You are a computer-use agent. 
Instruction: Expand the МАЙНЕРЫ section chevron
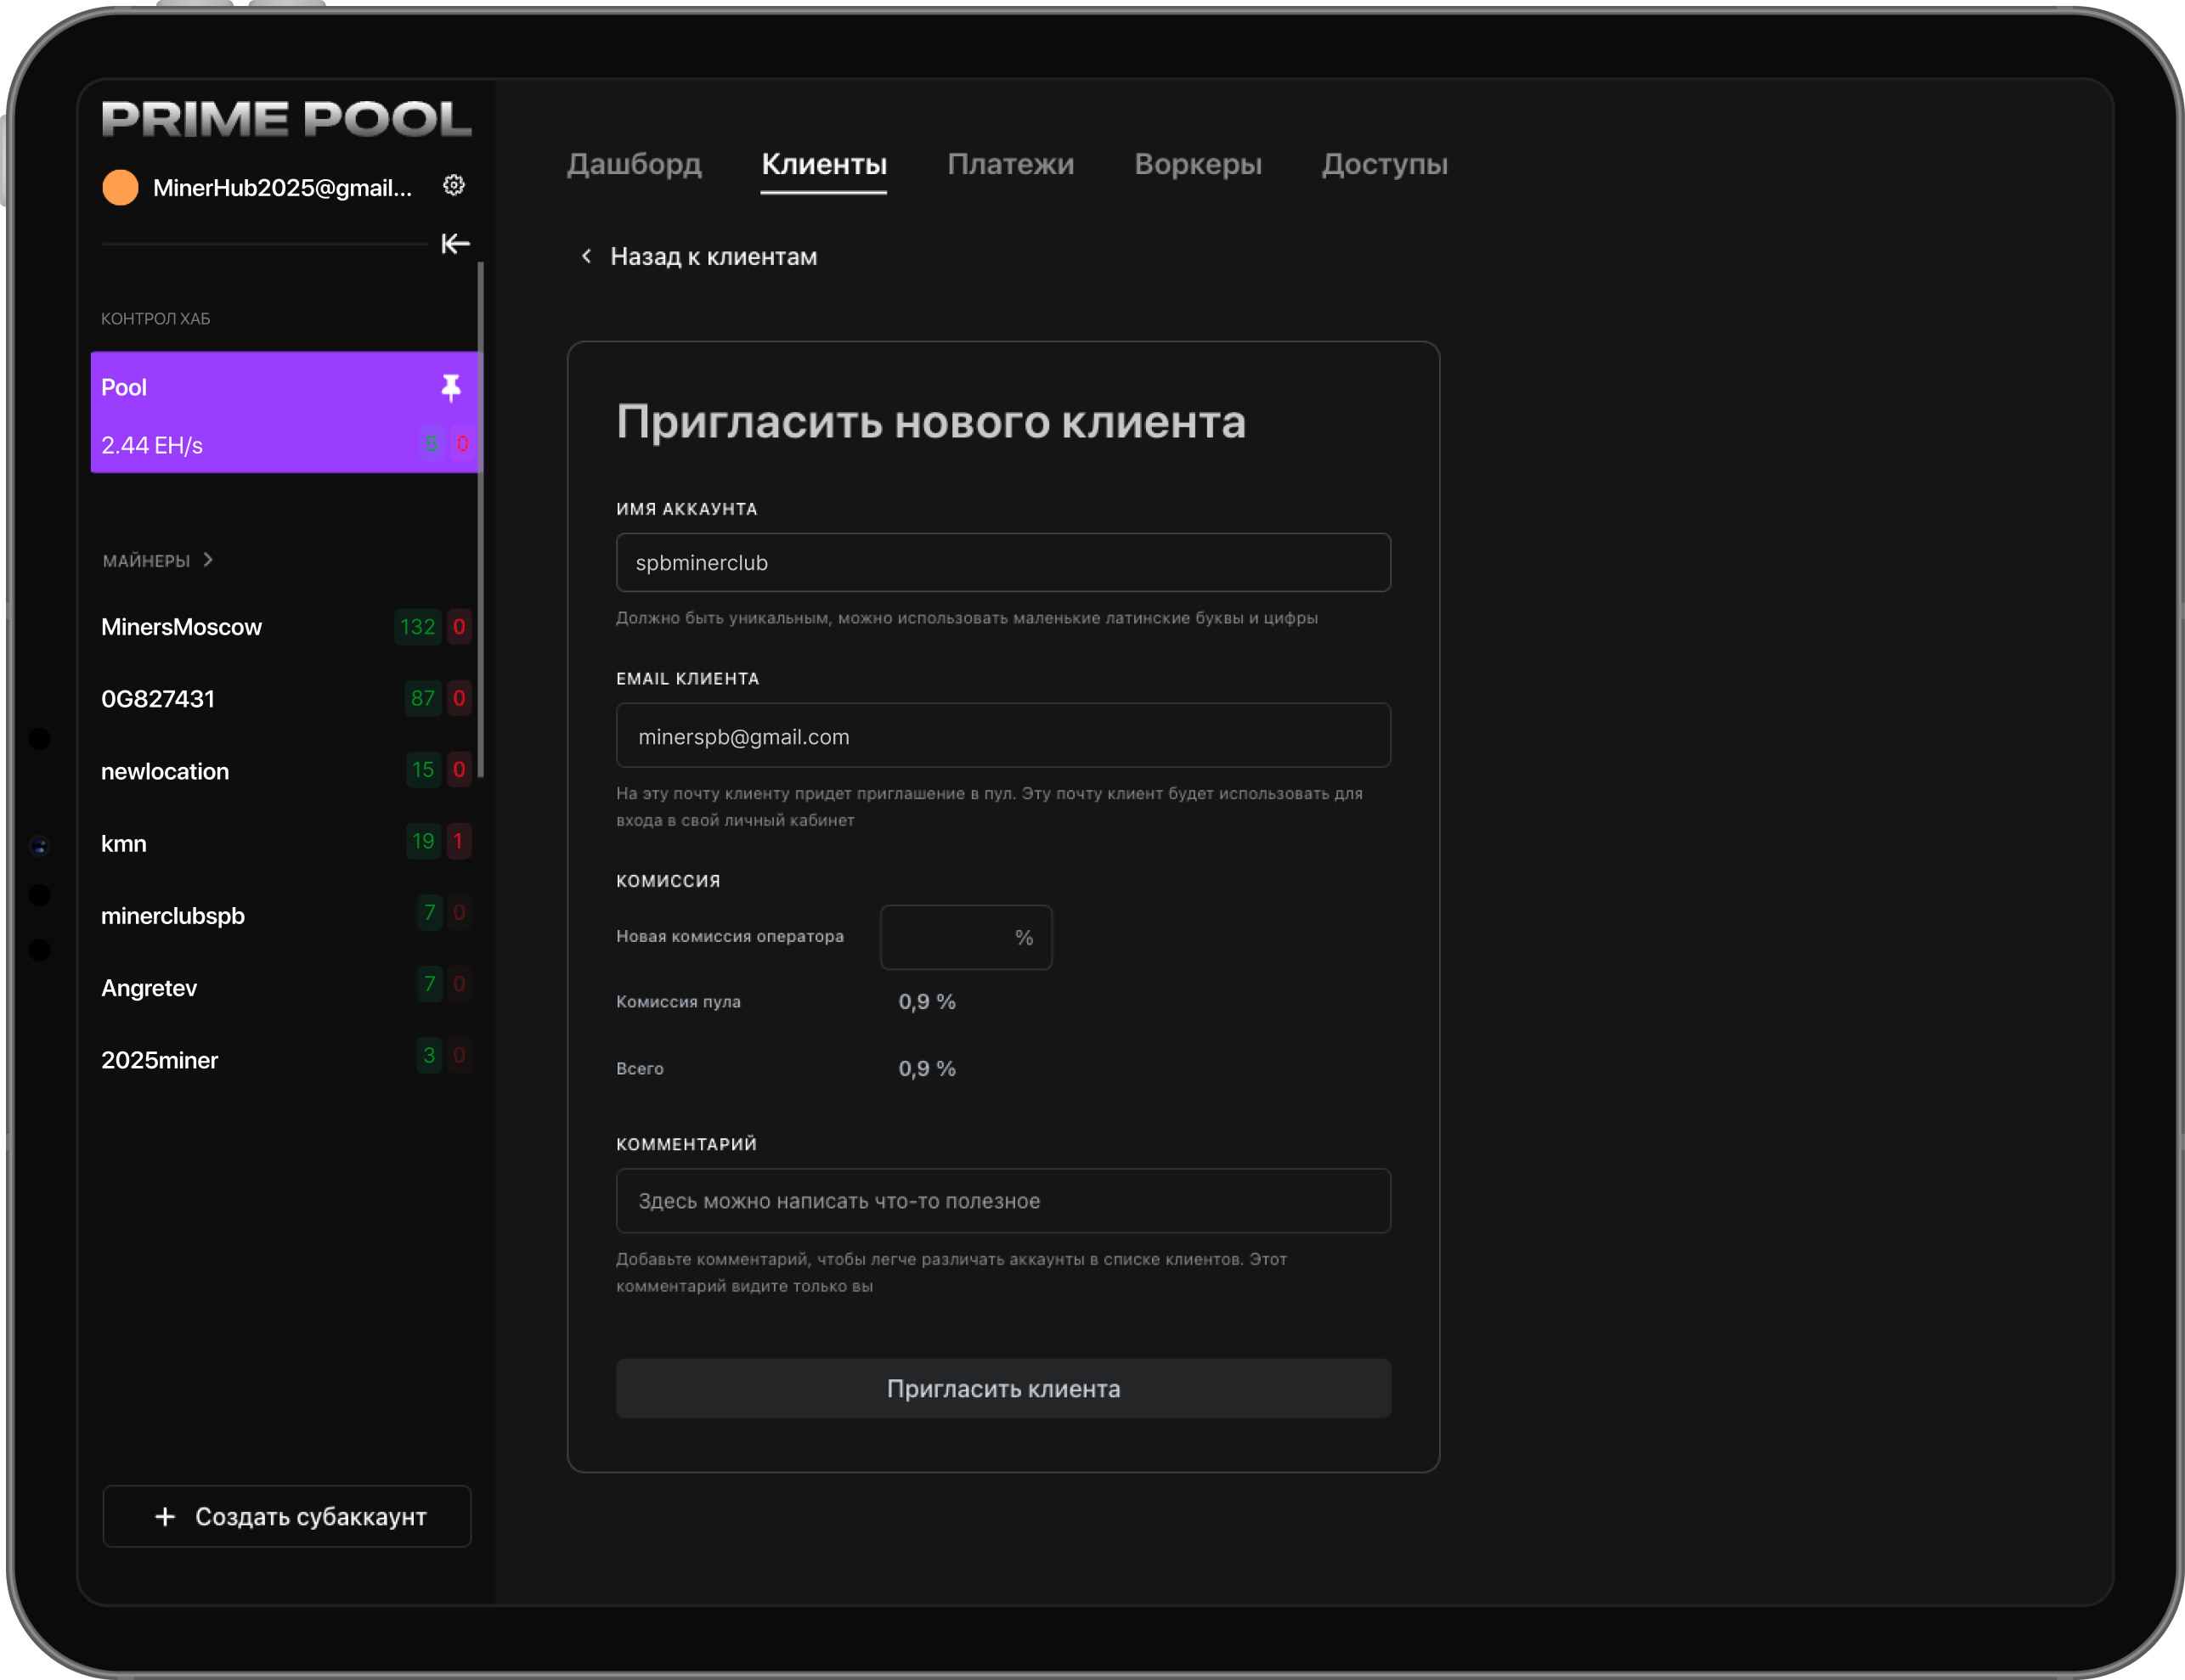tap(208, 560)
